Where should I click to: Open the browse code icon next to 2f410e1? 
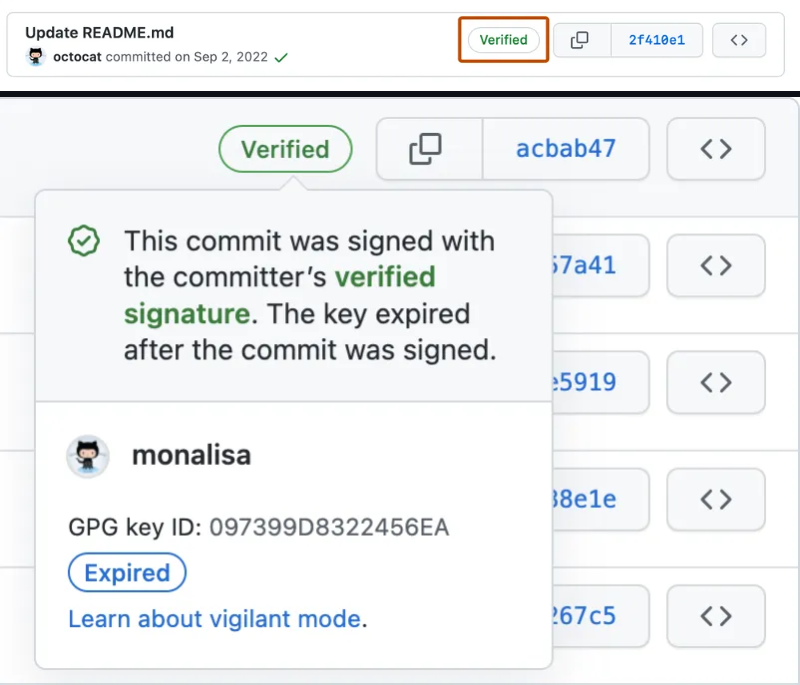tap(739, 40)
